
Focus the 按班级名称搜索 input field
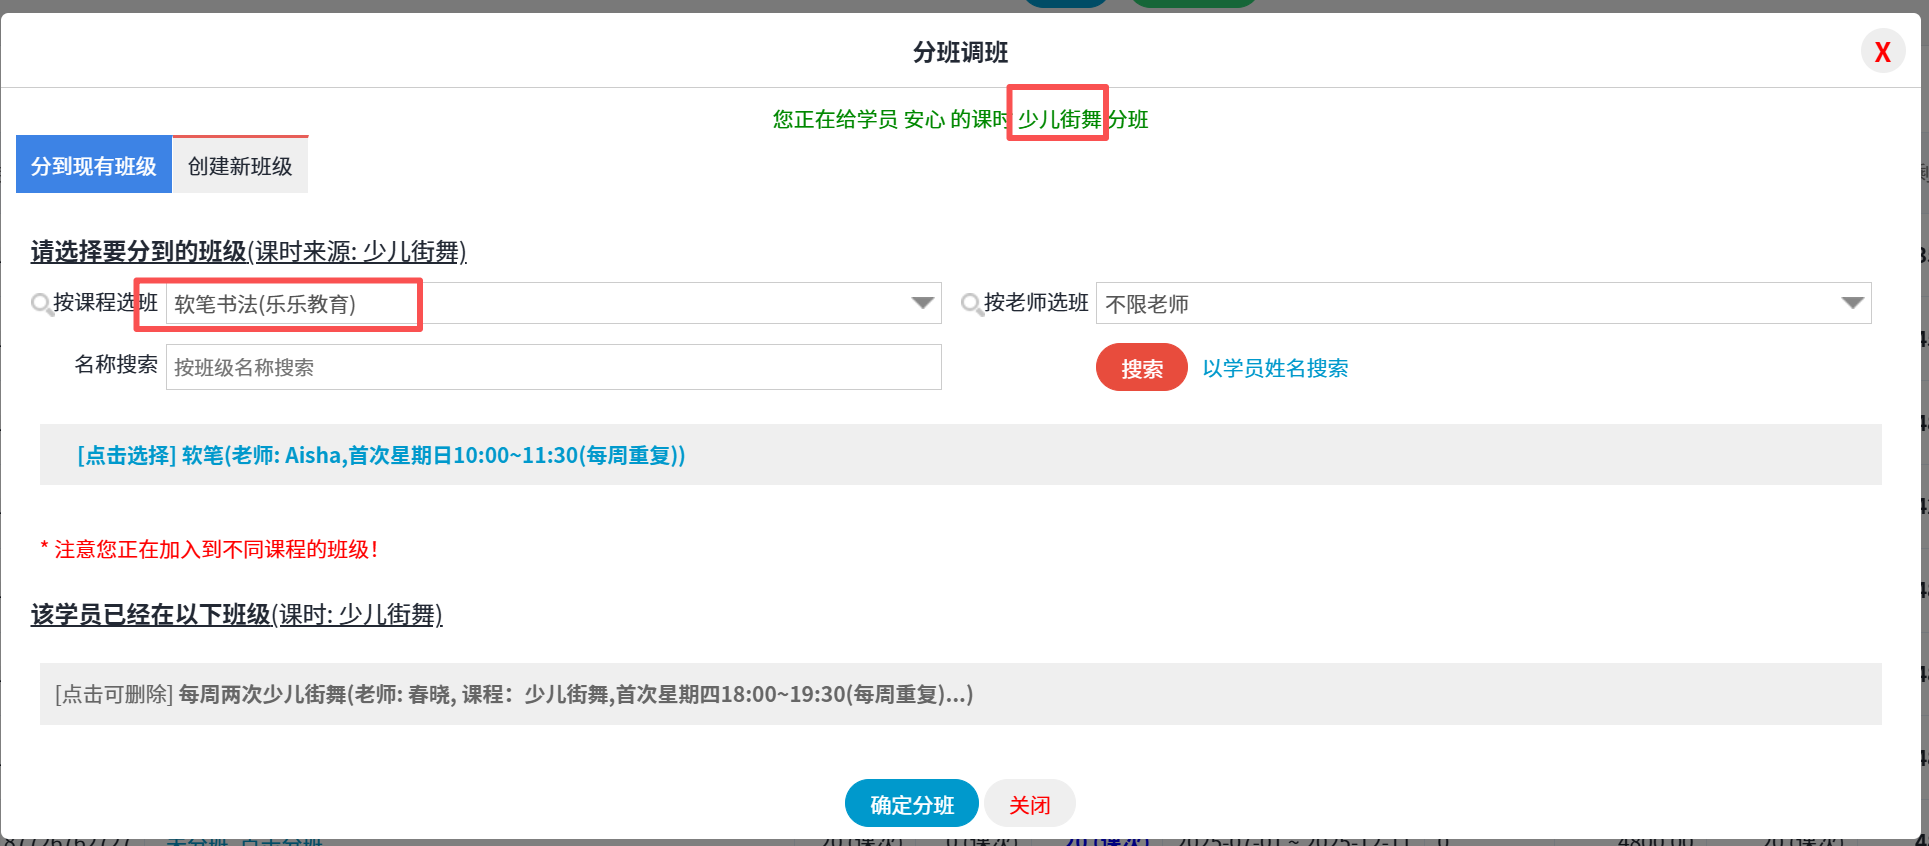(x=553, y=368)
